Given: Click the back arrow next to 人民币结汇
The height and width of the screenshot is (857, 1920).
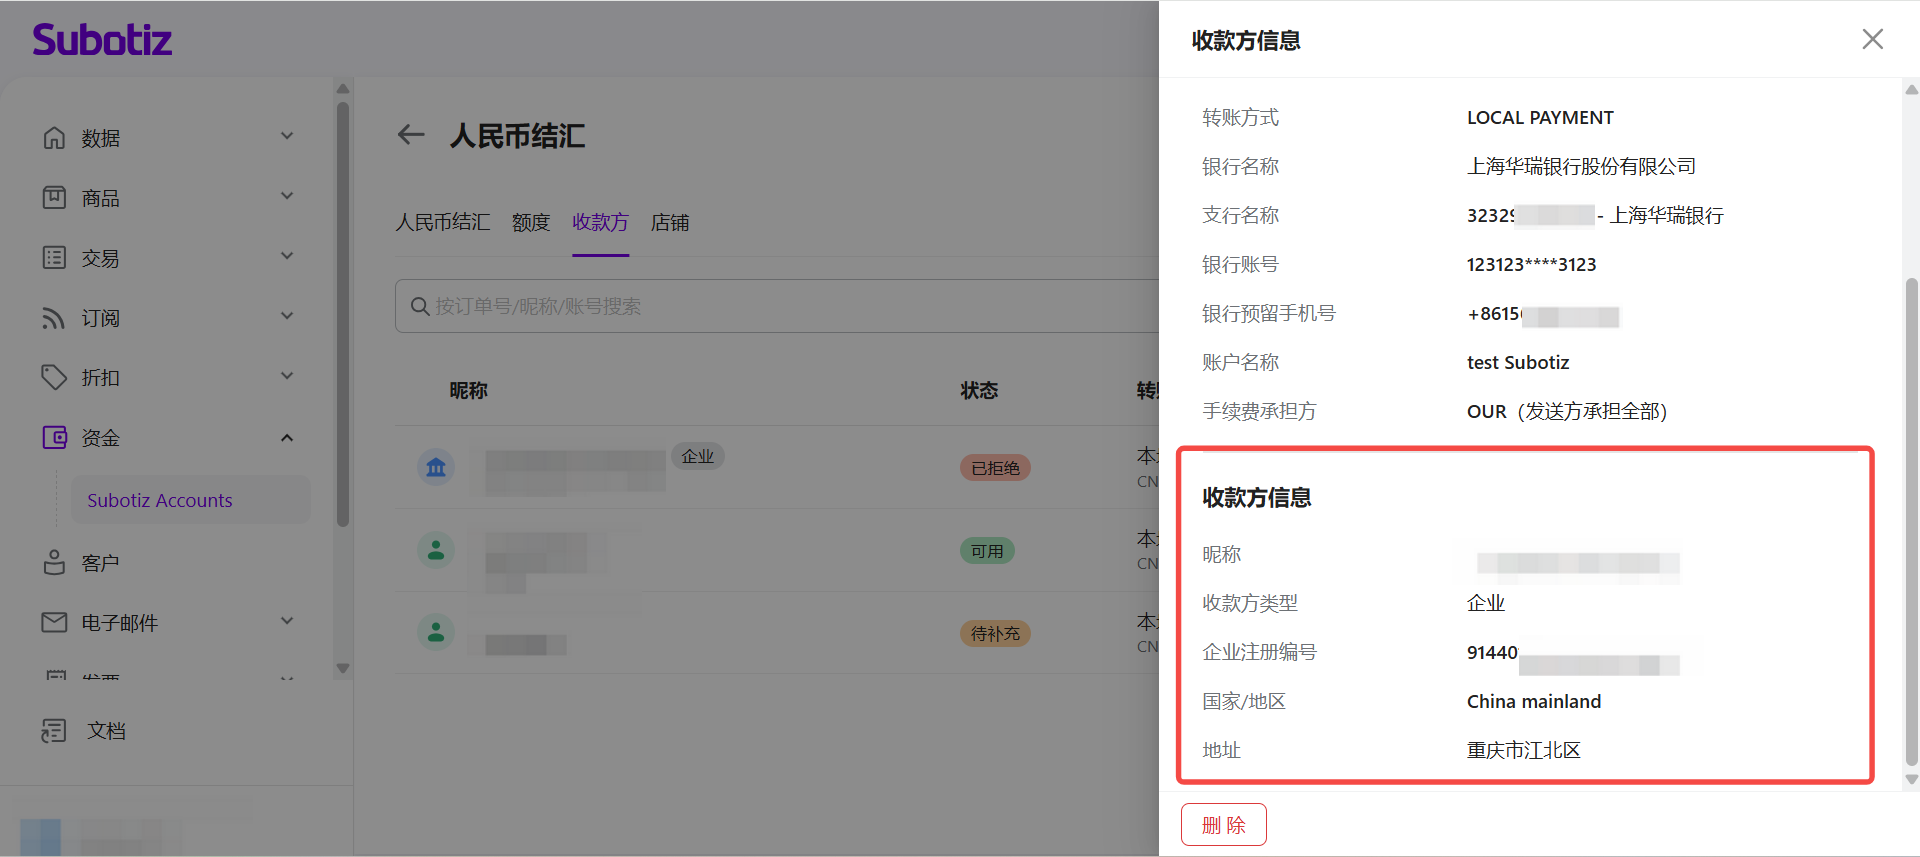Looking at the screenshot, I should (411, 135).
